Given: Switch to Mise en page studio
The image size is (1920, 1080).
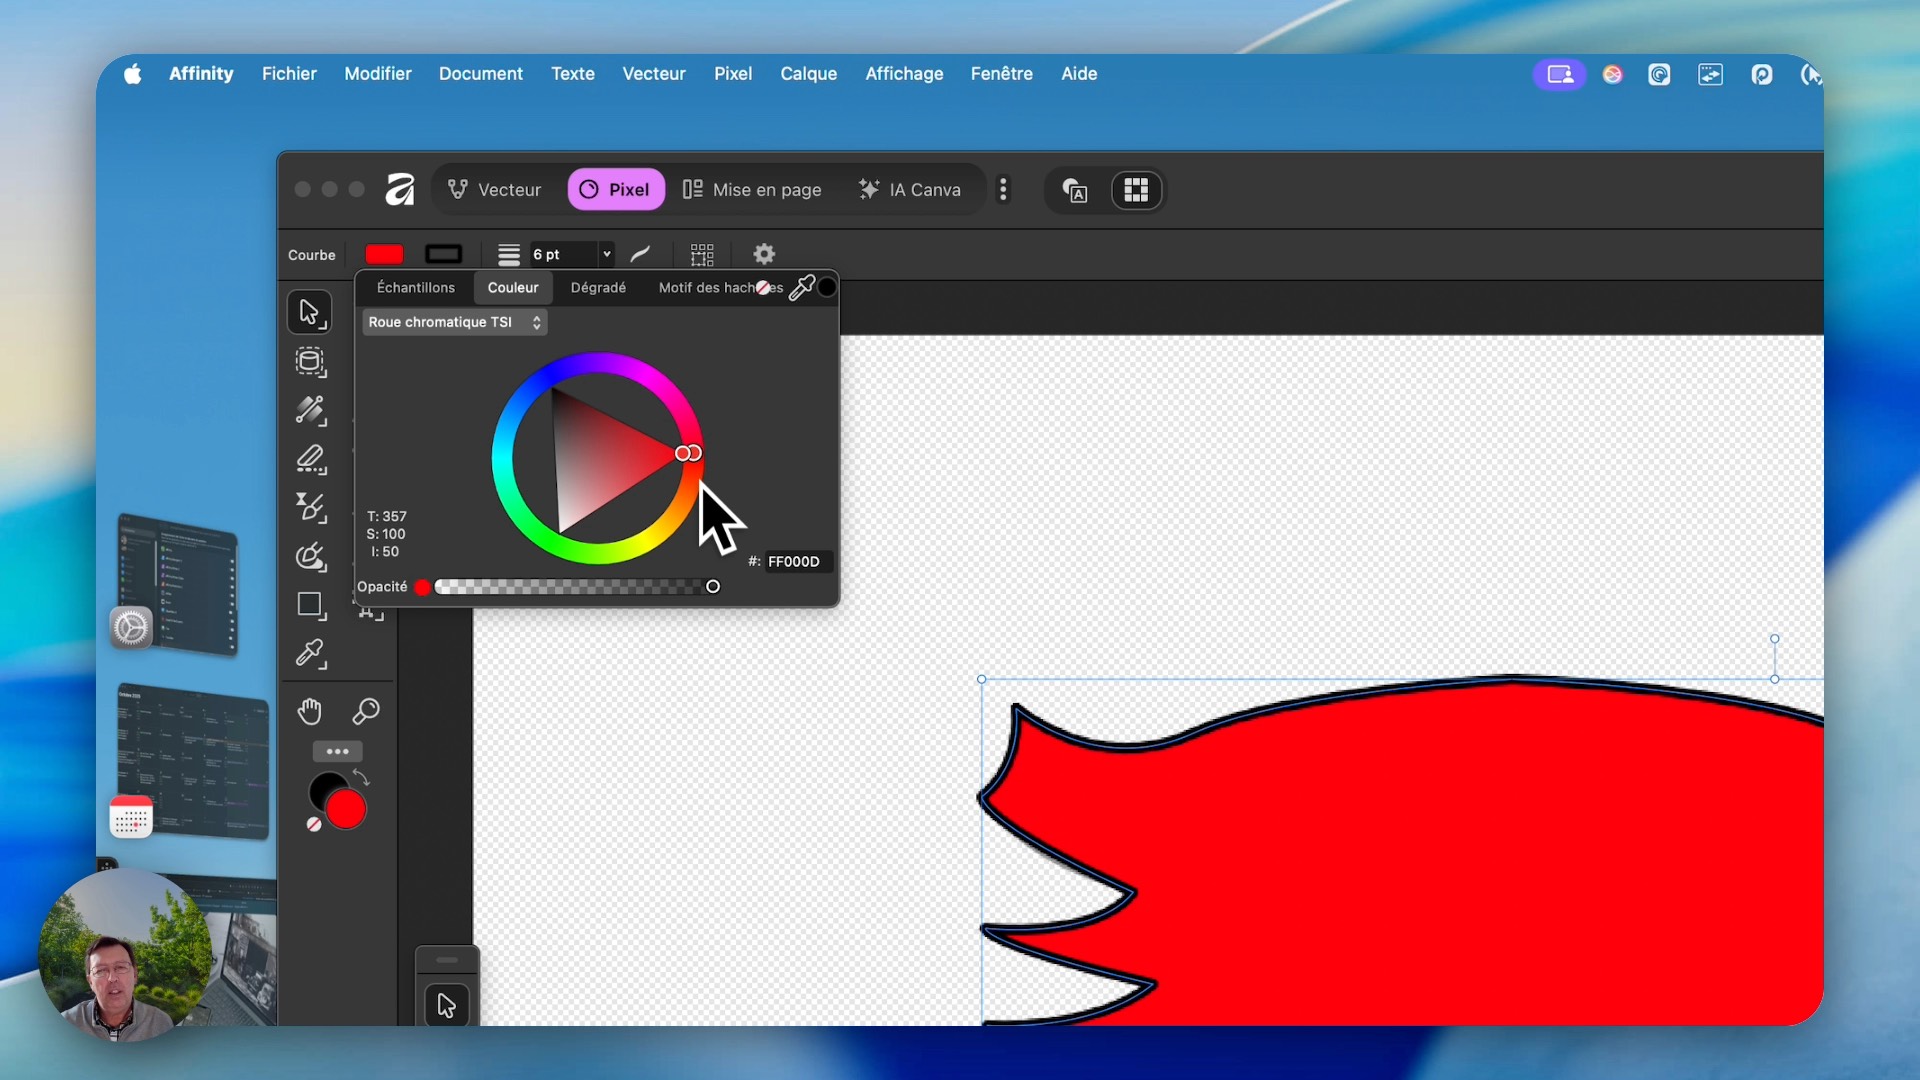Looking at the screenshot, I should click(x=752, y=190).
